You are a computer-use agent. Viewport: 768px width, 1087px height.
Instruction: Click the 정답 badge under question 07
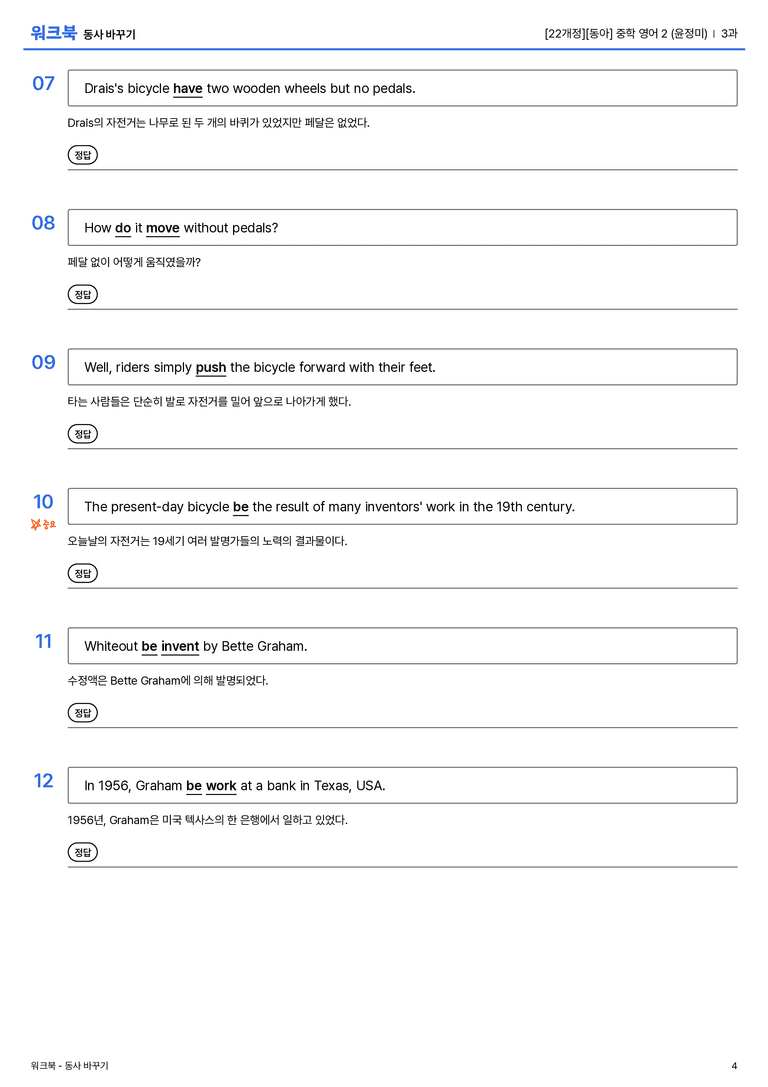[82, 155]
